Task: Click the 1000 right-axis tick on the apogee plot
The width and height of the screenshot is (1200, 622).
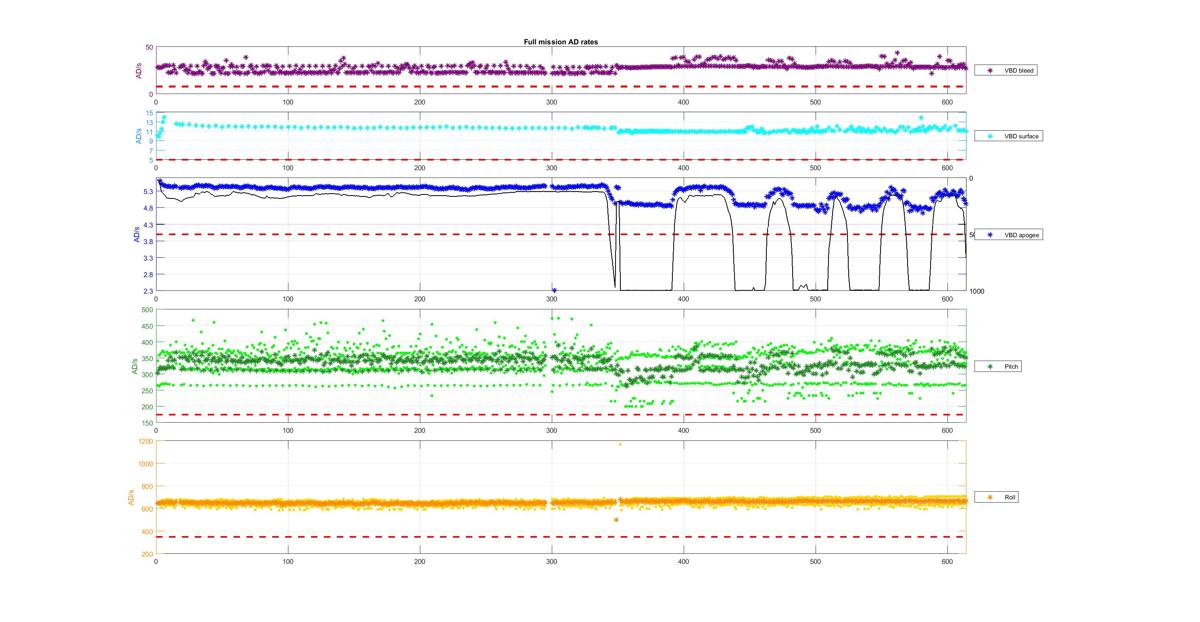Action: [x=977, y=291]
